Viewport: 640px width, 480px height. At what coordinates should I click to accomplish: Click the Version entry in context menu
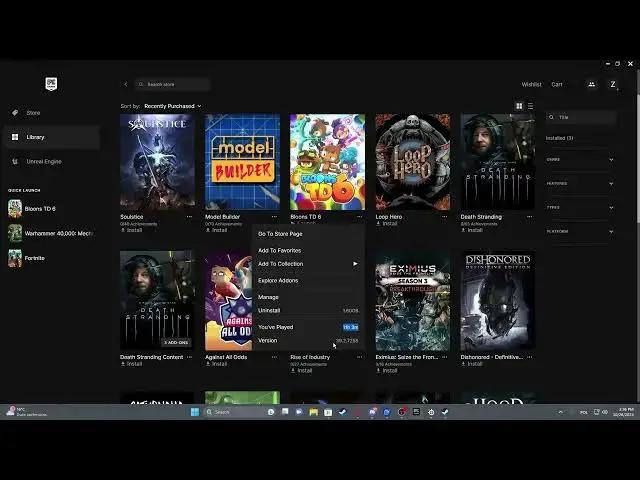pyautogui.click(x=308, y=340)
